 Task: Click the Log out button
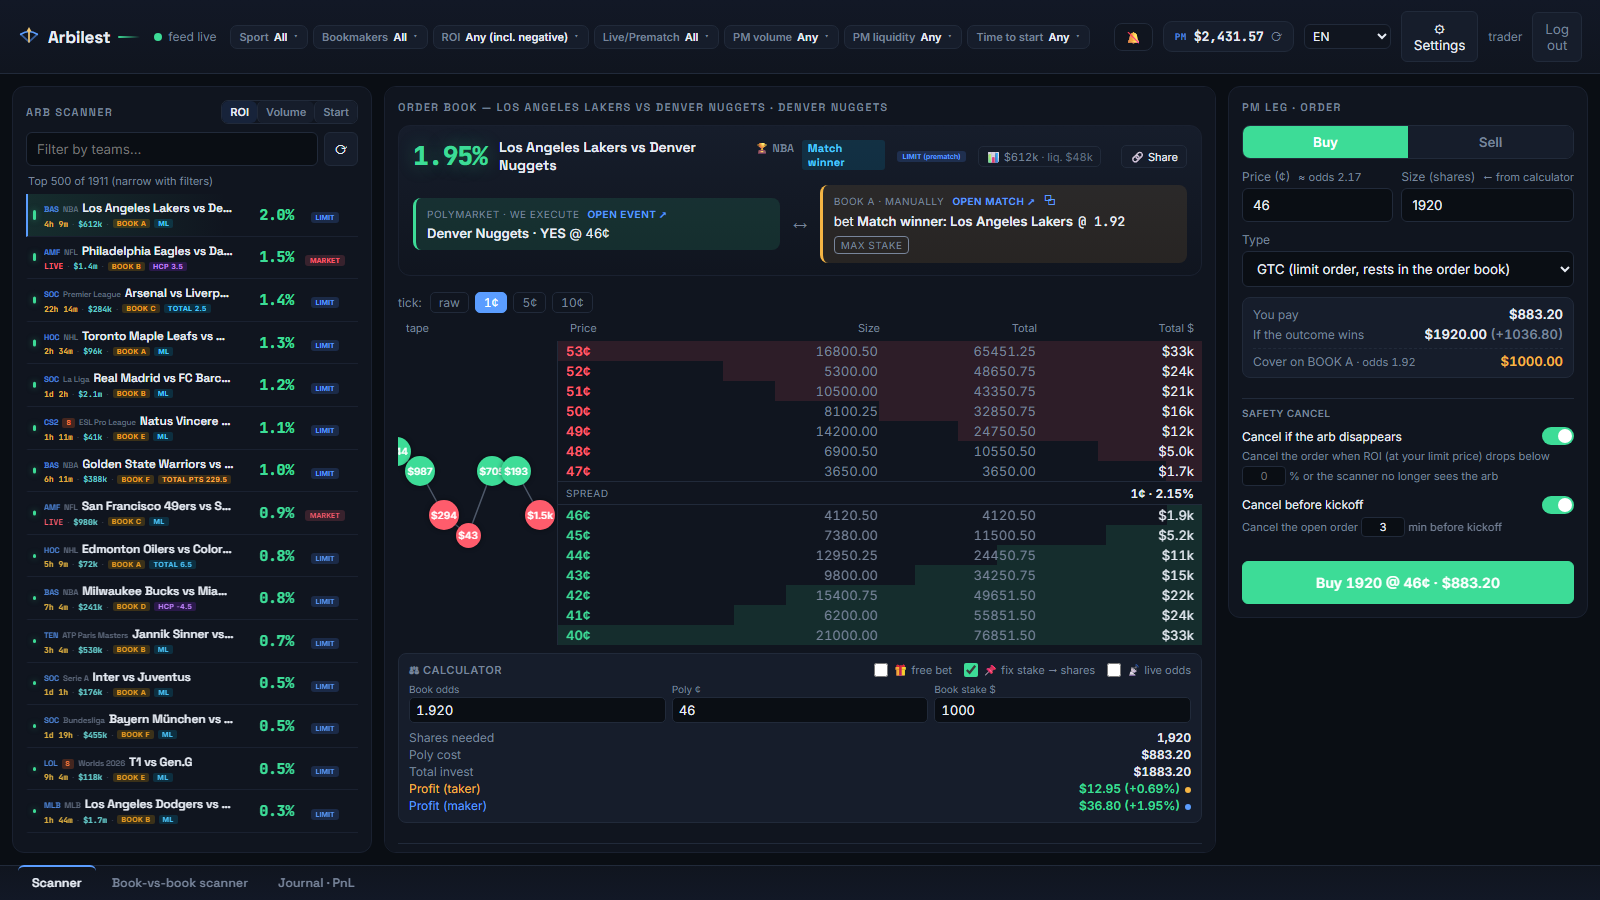pyautogui.click(x=1557, y=37)
